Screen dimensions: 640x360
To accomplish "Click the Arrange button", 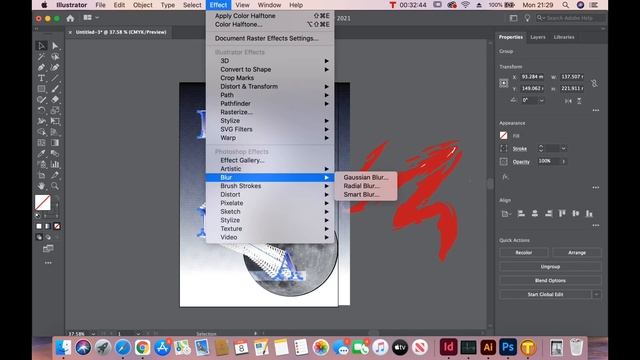I will 577,253.
